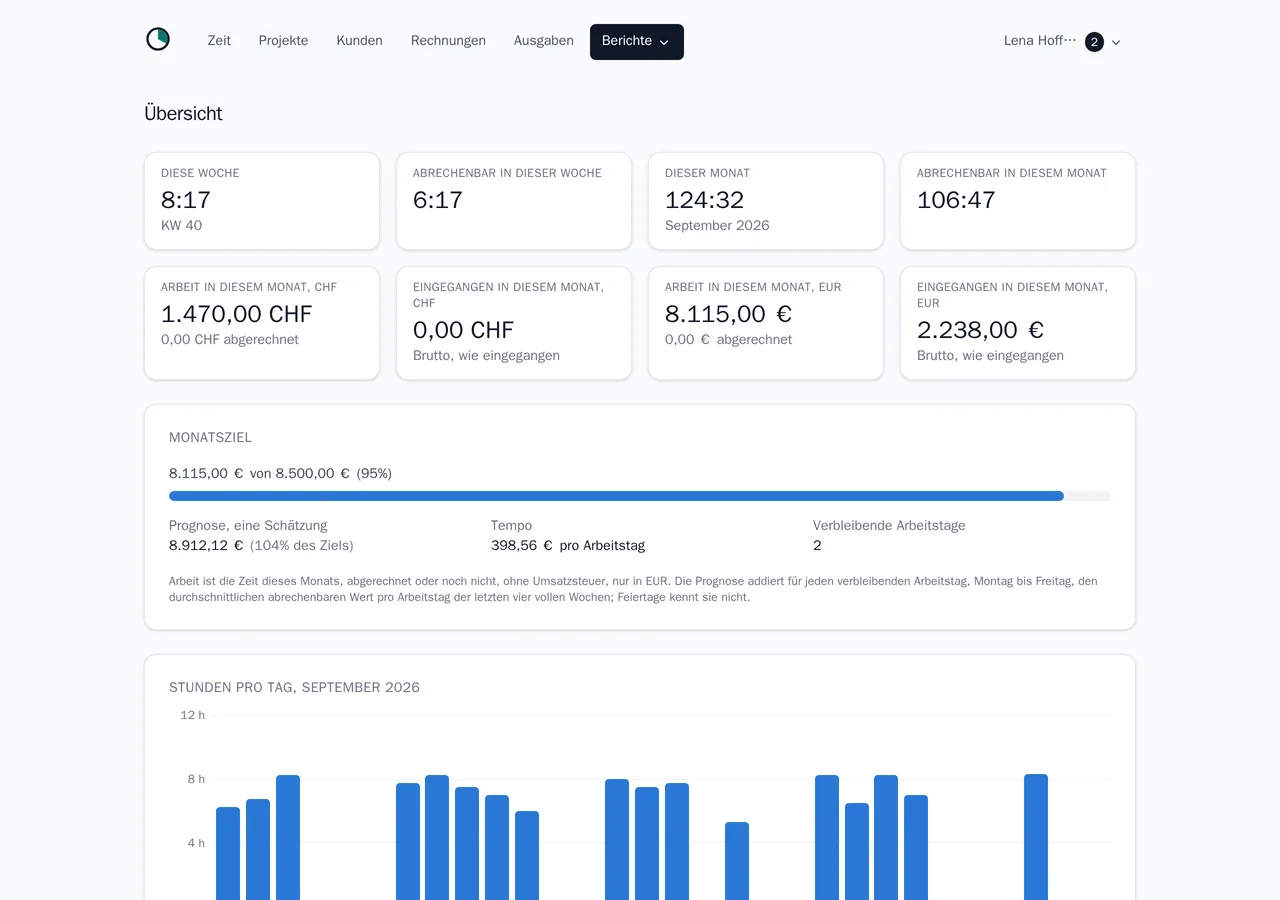Click the Übersicht page heading
The height and width of the screenshot is (900, 1280).
pyautogui.click(x=183, y=114)
